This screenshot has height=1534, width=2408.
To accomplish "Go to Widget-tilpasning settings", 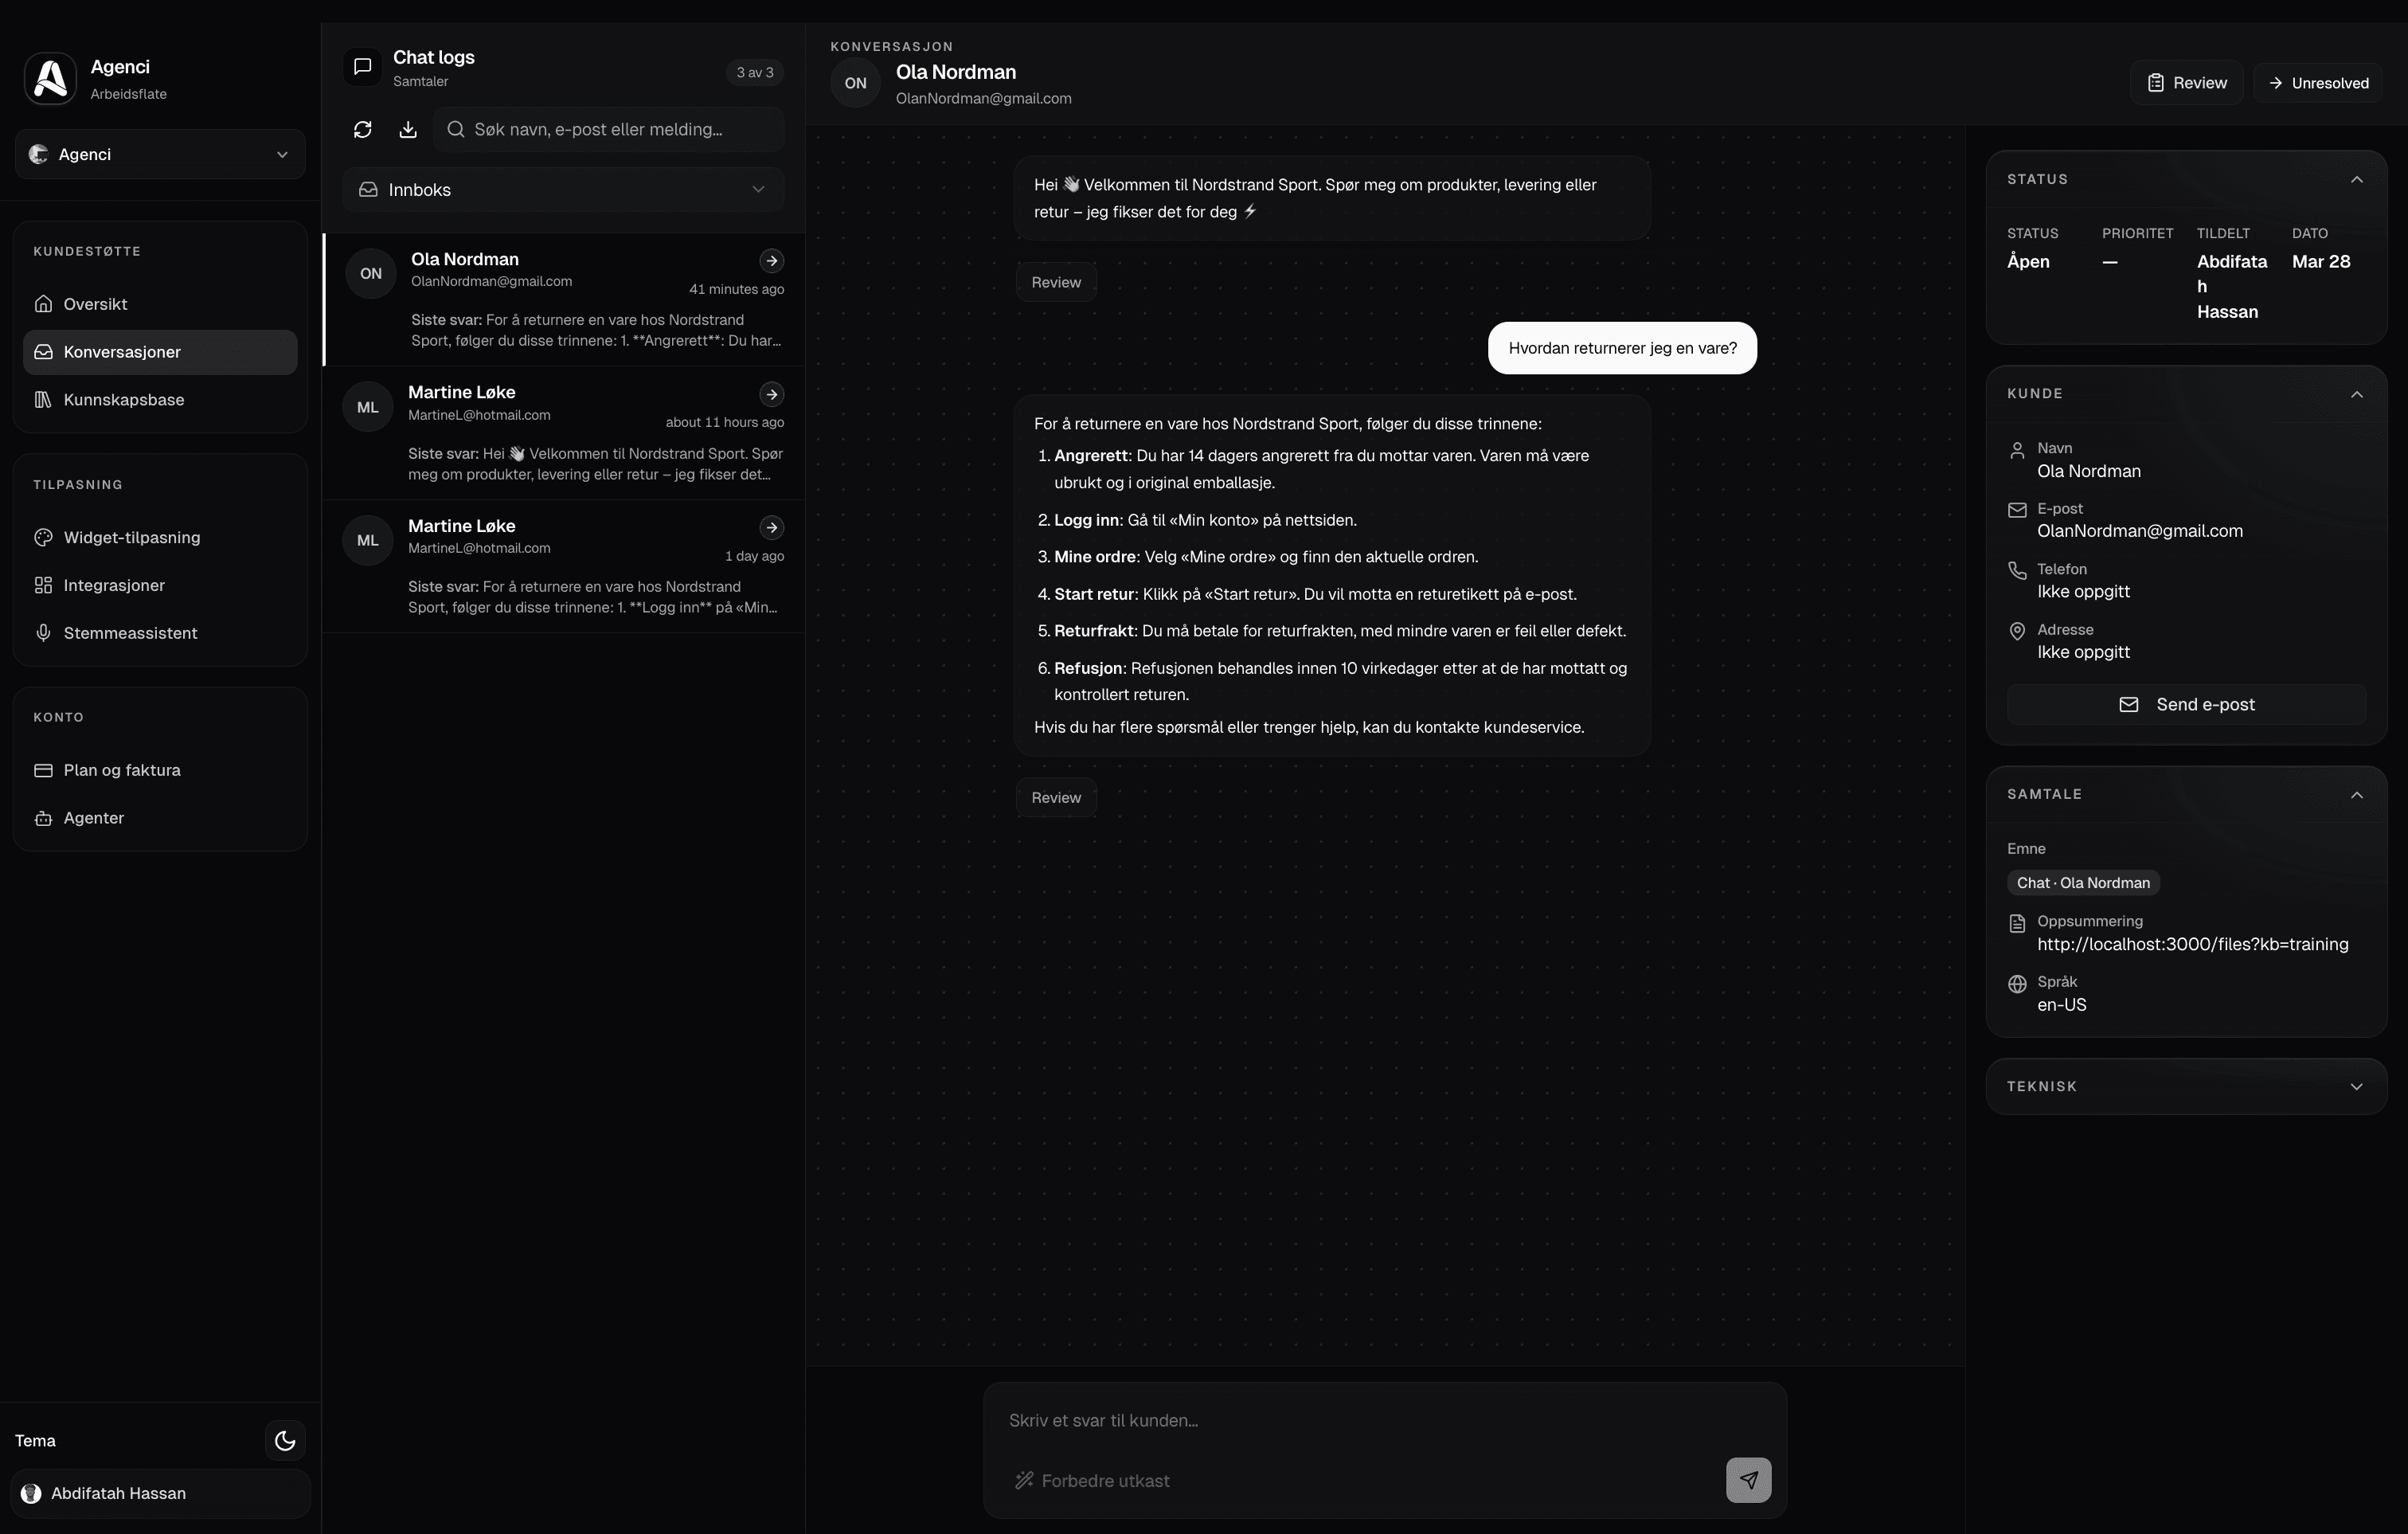I will (x=160, y=537).
